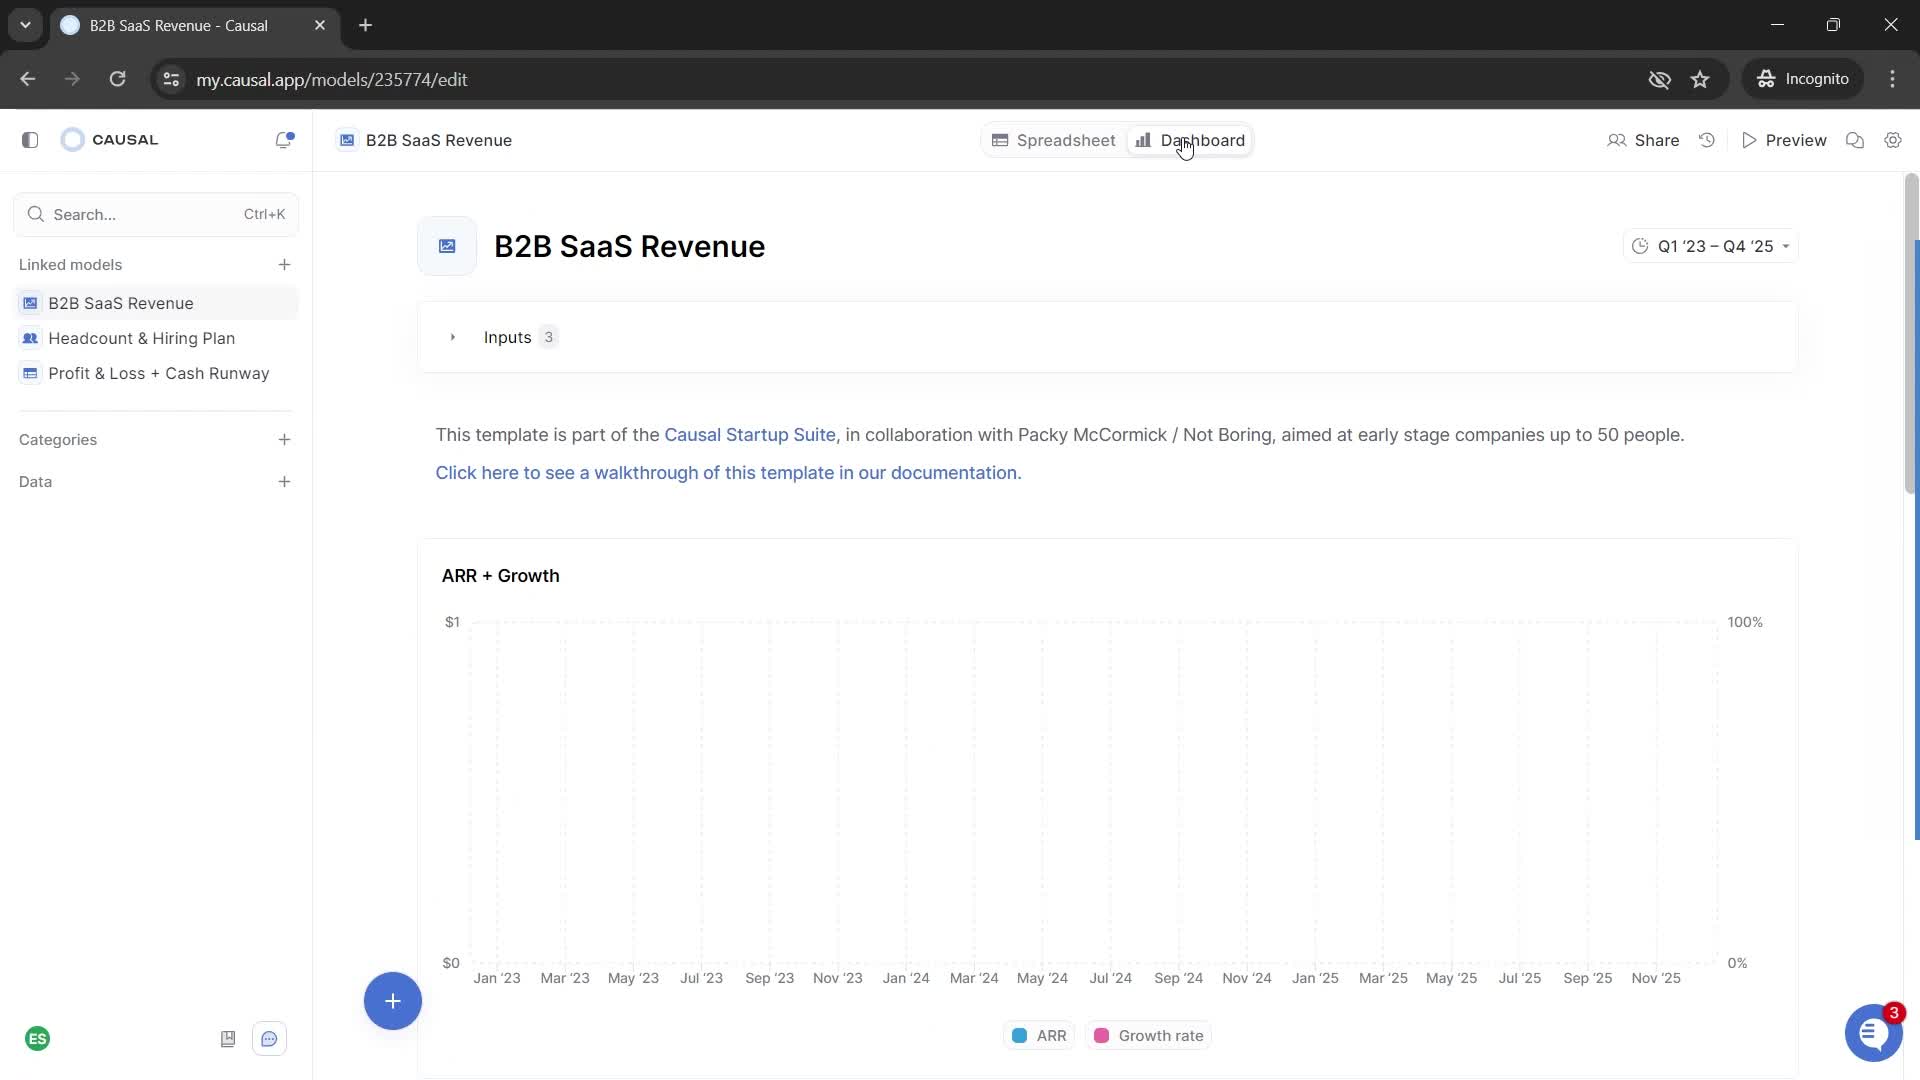Open the Causal Startup Suite link

[750, 435]
